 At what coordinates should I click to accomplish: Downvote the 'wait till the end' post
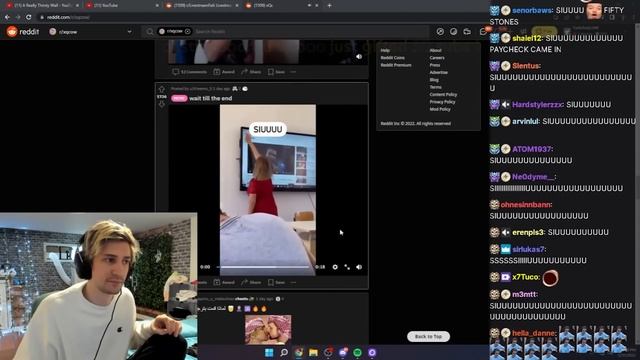[x=162, y=104]
